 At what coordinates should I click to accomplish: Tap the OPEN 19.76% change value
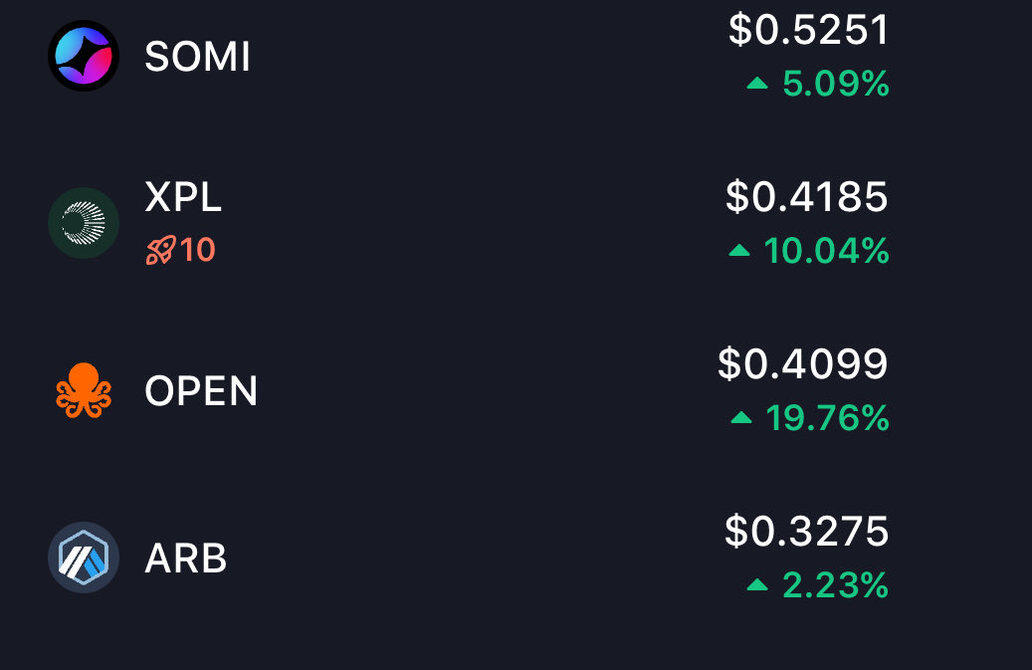coord(827,418)
